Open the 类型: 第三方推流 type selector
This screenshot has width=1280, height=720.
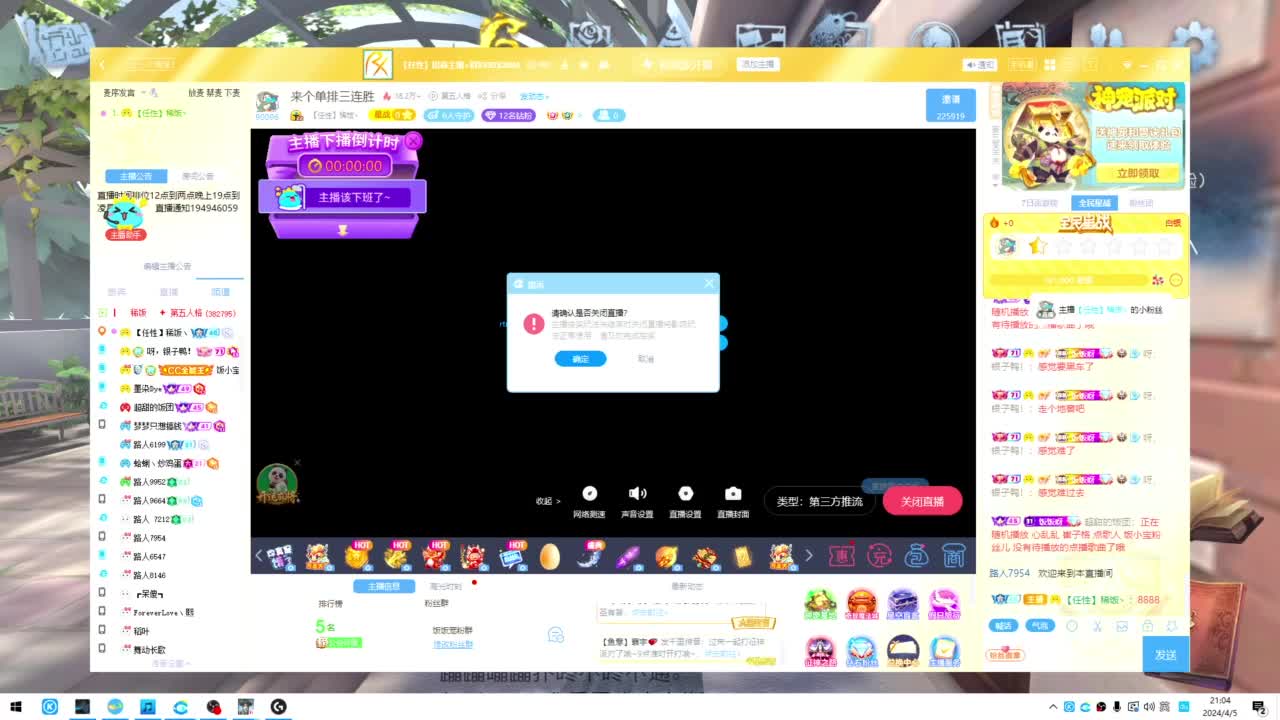pyautogui.click(x=819, y=501)
